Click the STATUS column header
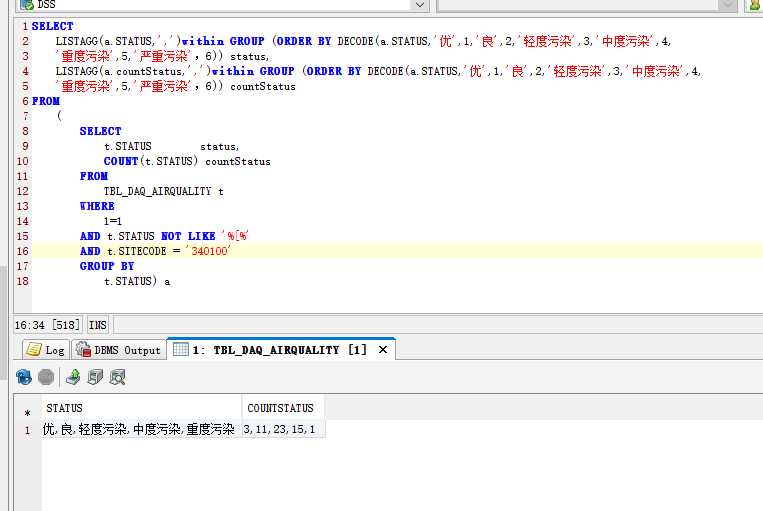The width and height of the screenshot is (763, 511). (x=142, y=408)
